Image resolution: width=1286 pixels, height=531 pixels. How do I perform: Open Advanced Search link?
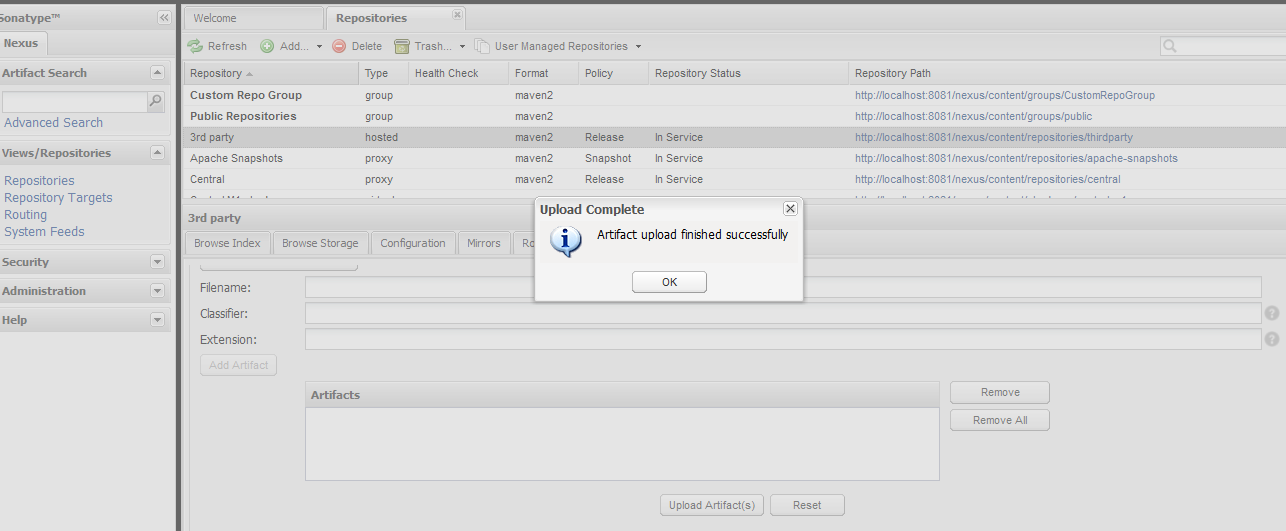pos(53,123)
